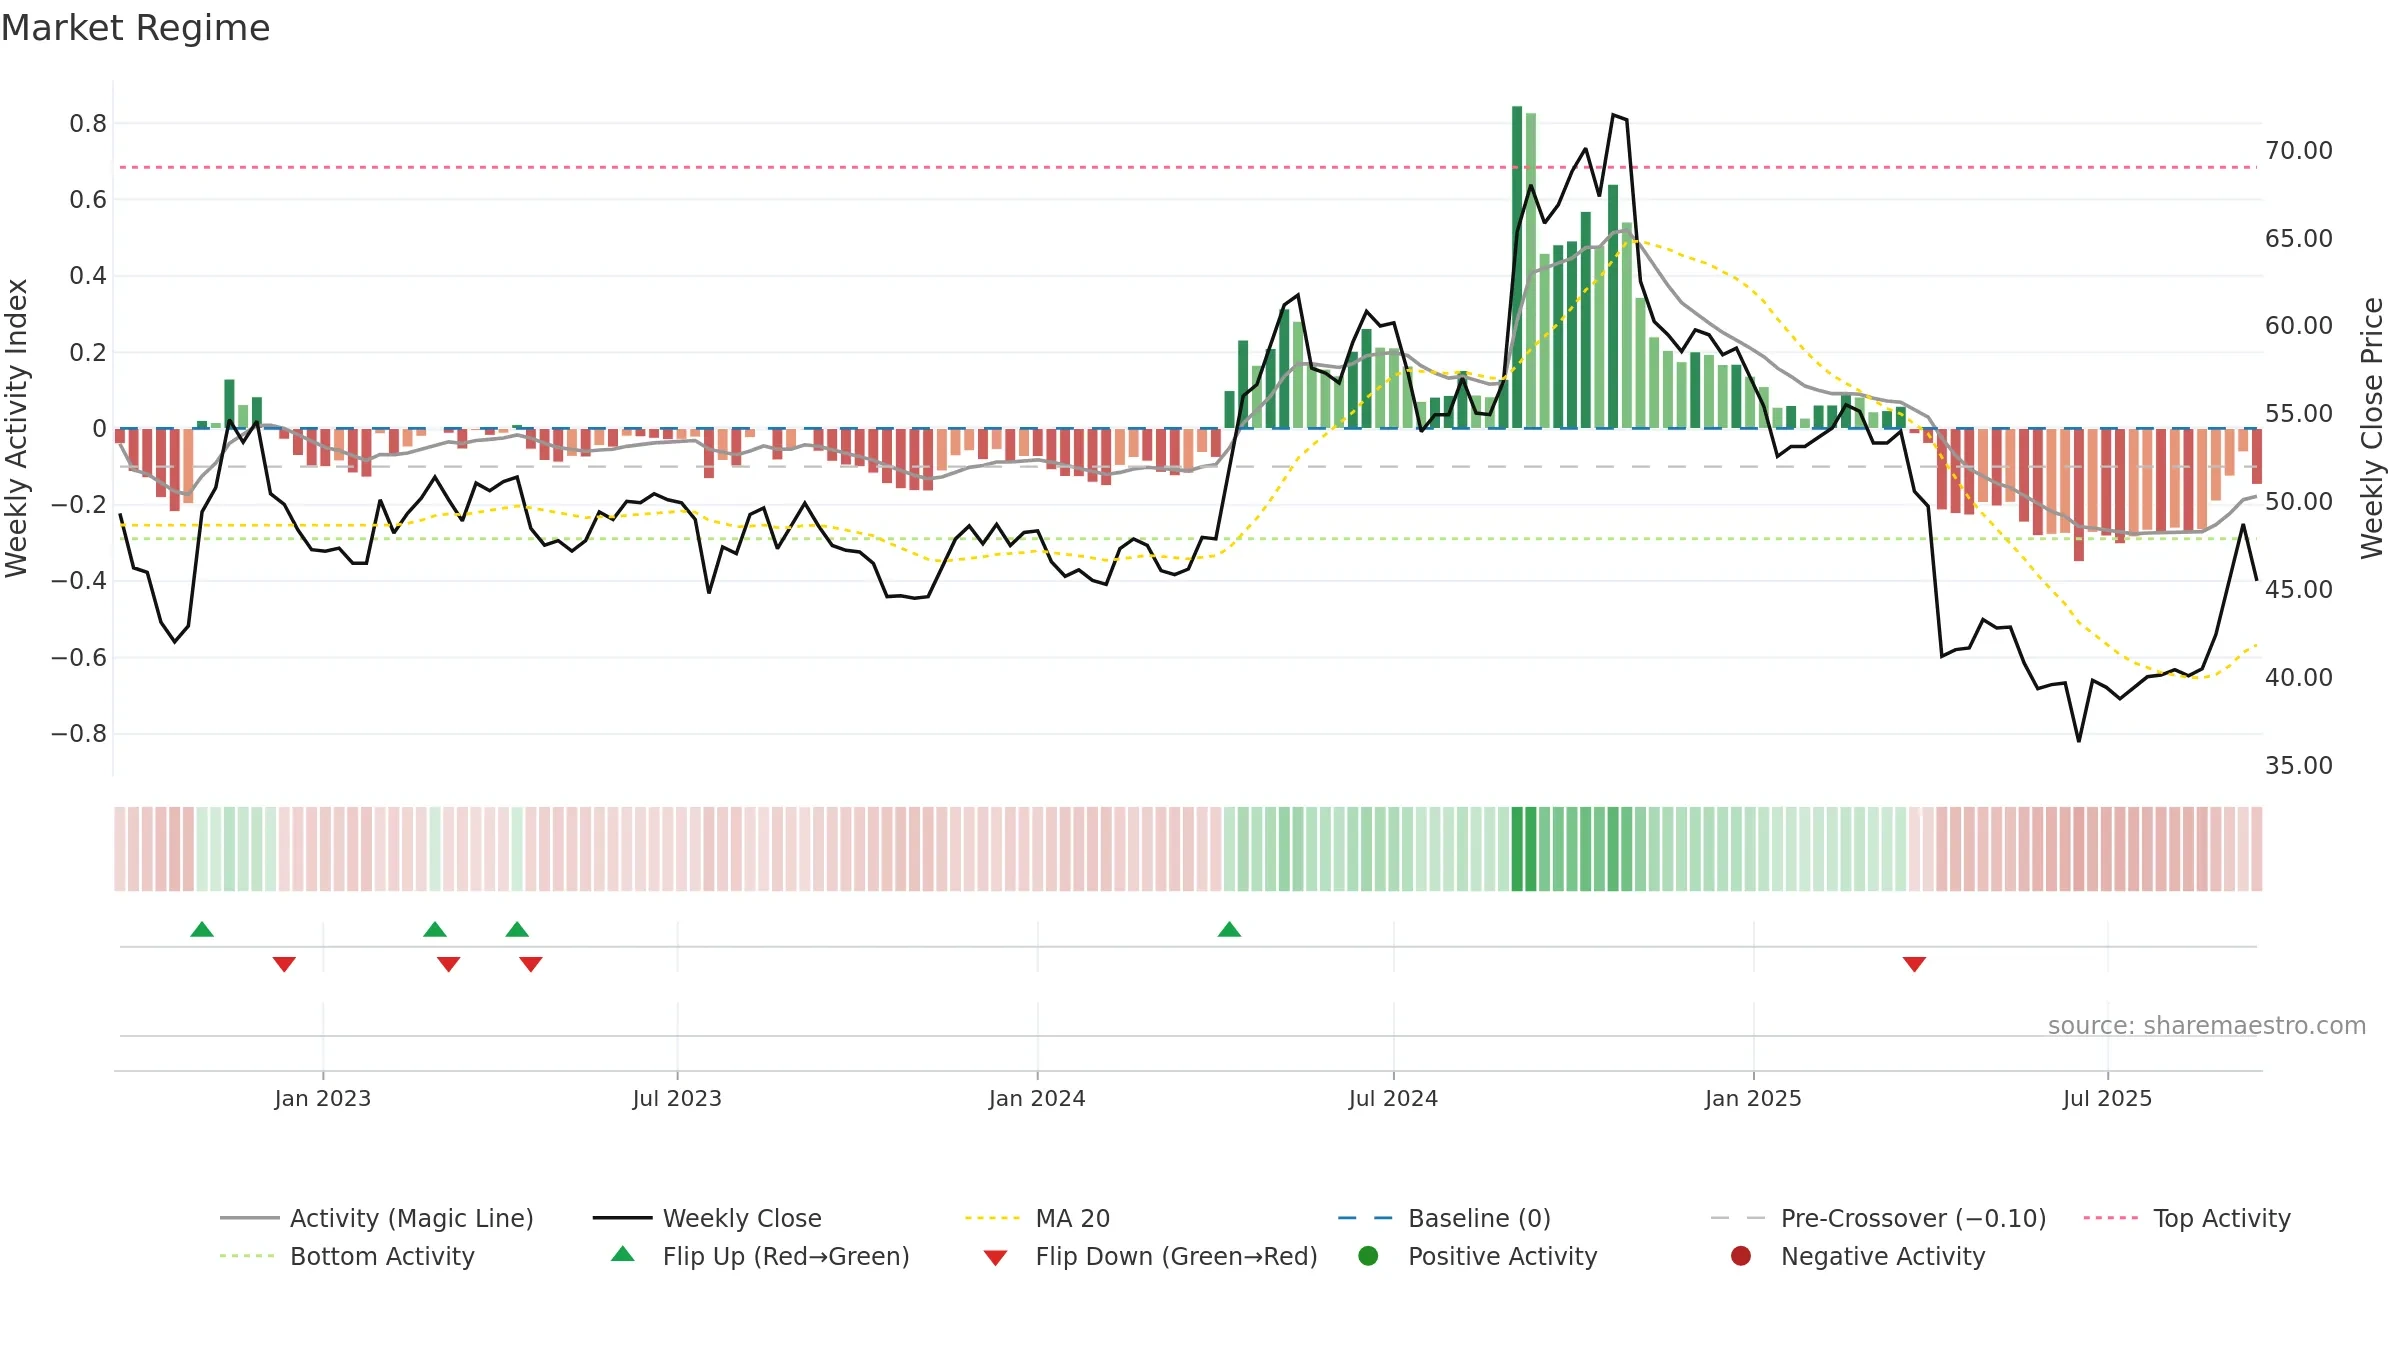Toggle MA 20 legend entry
Viewport: 2400px width, 1350px height.
coord(1038,1218)
